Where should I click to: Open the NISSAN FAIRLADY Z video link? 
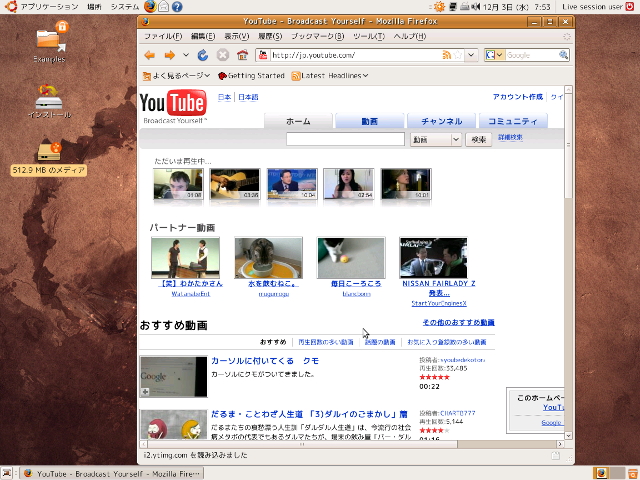point(439,288)
